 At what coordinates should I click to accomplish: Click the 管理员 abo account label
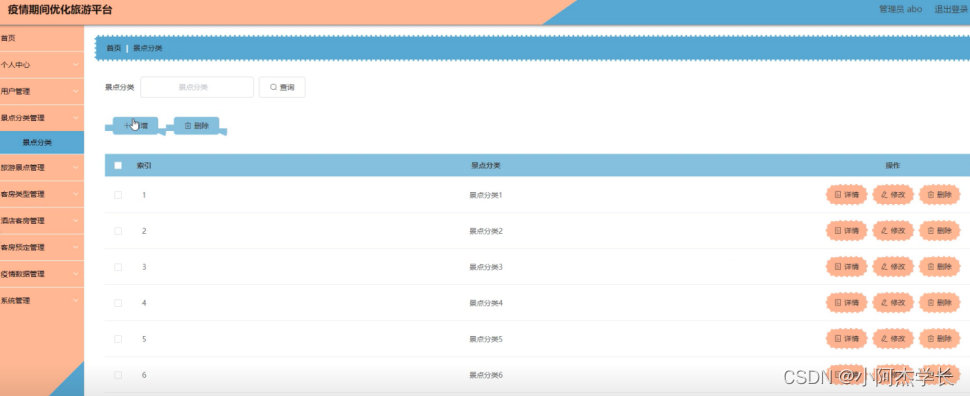[901, 9]
